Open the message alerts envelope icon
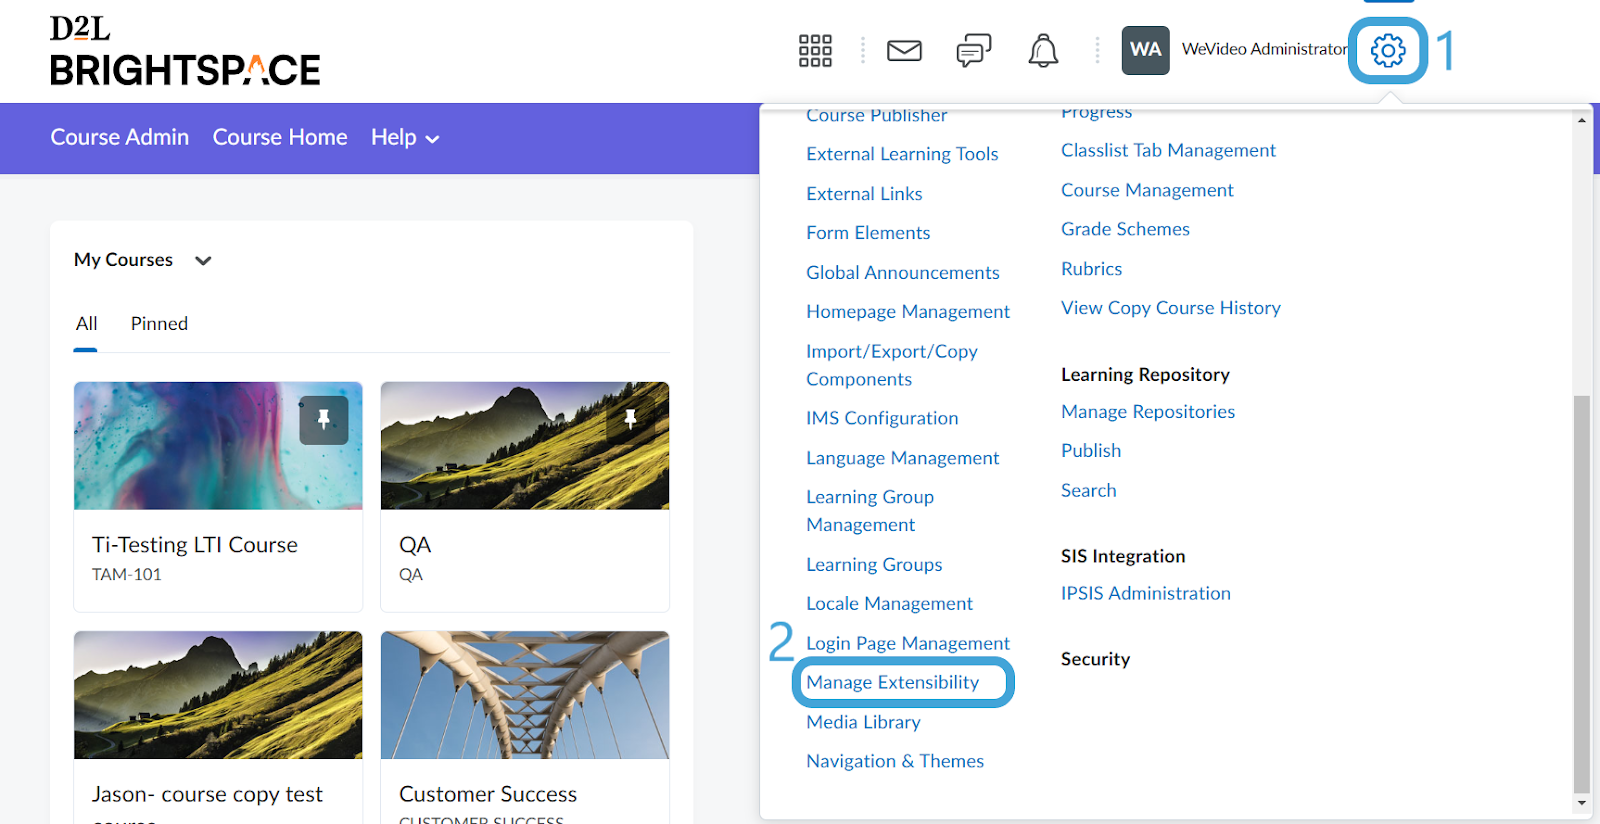This screenshot has width=1600, height=824. click(904, 50)
